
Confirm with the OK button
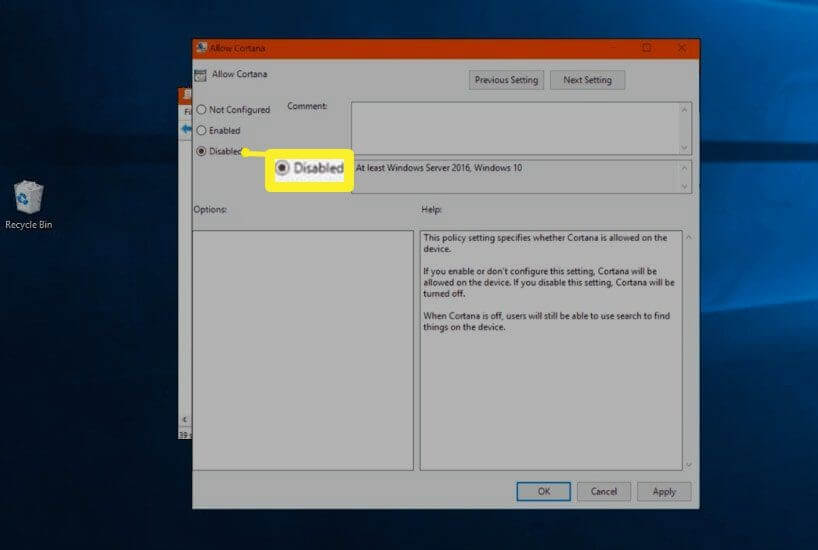[544, 492]
